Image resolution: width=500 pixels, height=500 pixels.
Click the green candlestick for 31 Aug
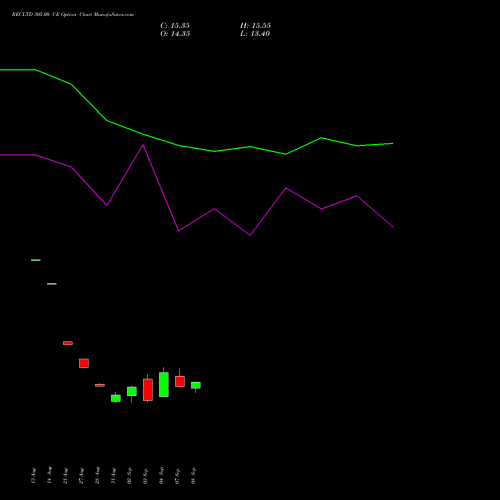point(116,398)
